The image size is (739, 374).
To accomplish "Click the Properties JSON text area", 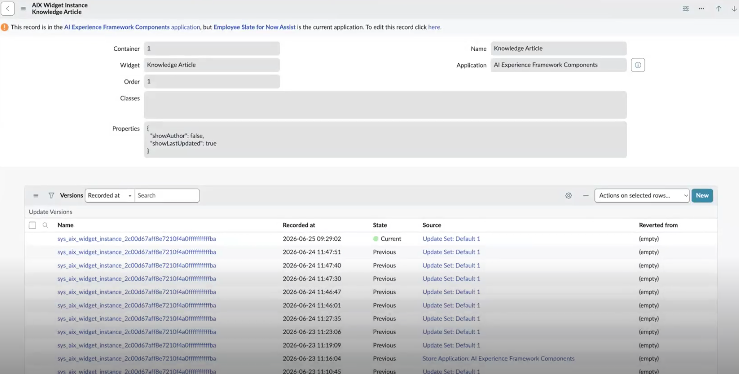I will pyautogui.click(x=385, y=139).
